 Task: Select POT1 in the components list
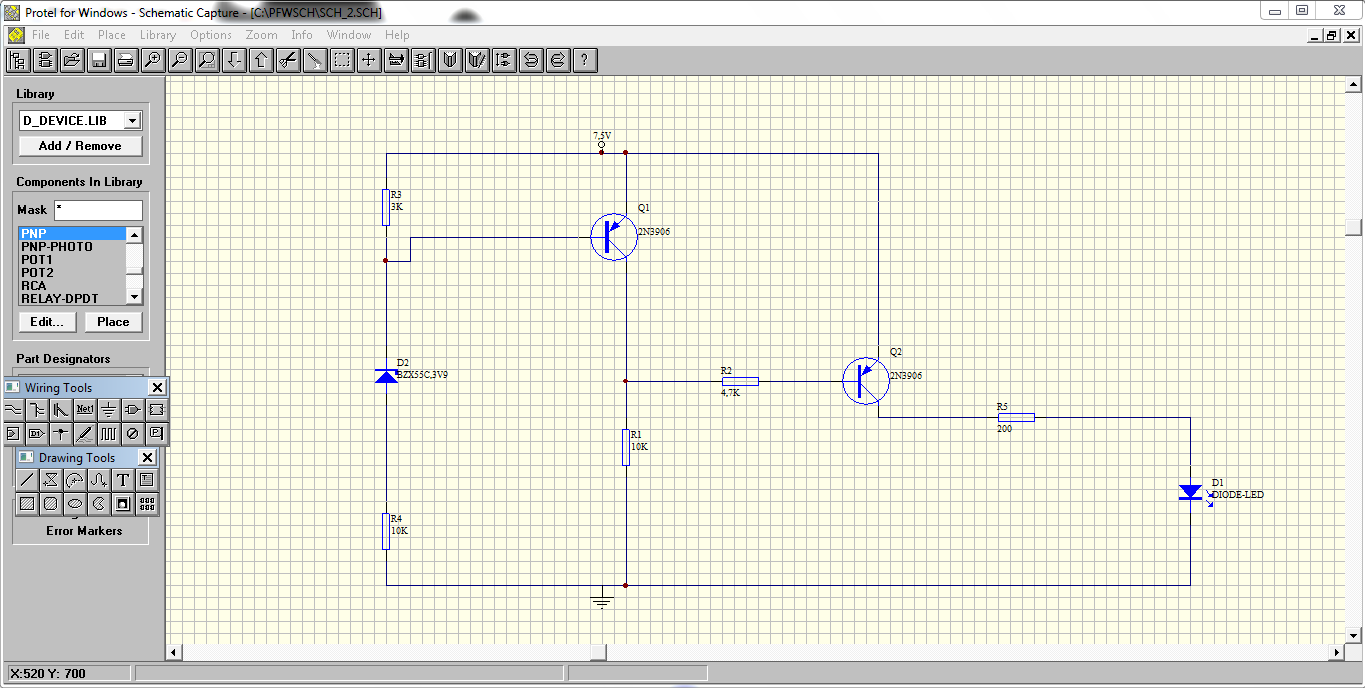[72, 259]
